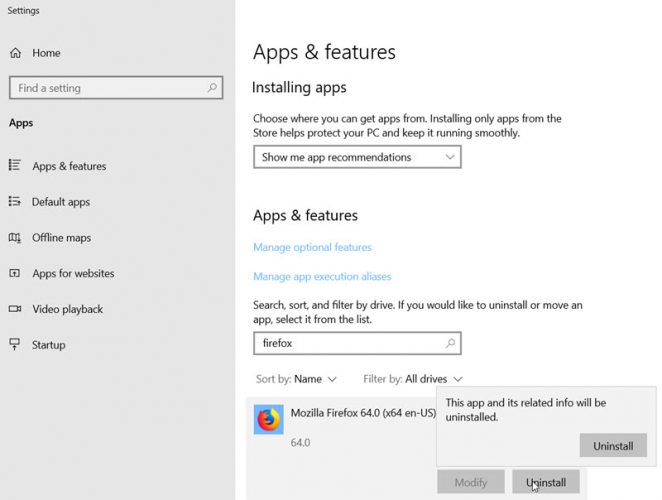Viewport: 662px width, 500px height.
Task: Click the Home house icon
Action: pos(15,53)
